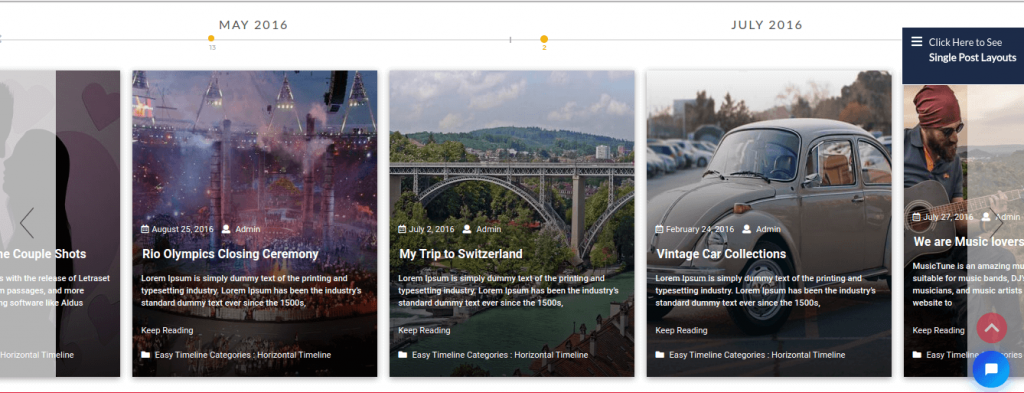Click Admin author link on Vintage Car card

768,229
